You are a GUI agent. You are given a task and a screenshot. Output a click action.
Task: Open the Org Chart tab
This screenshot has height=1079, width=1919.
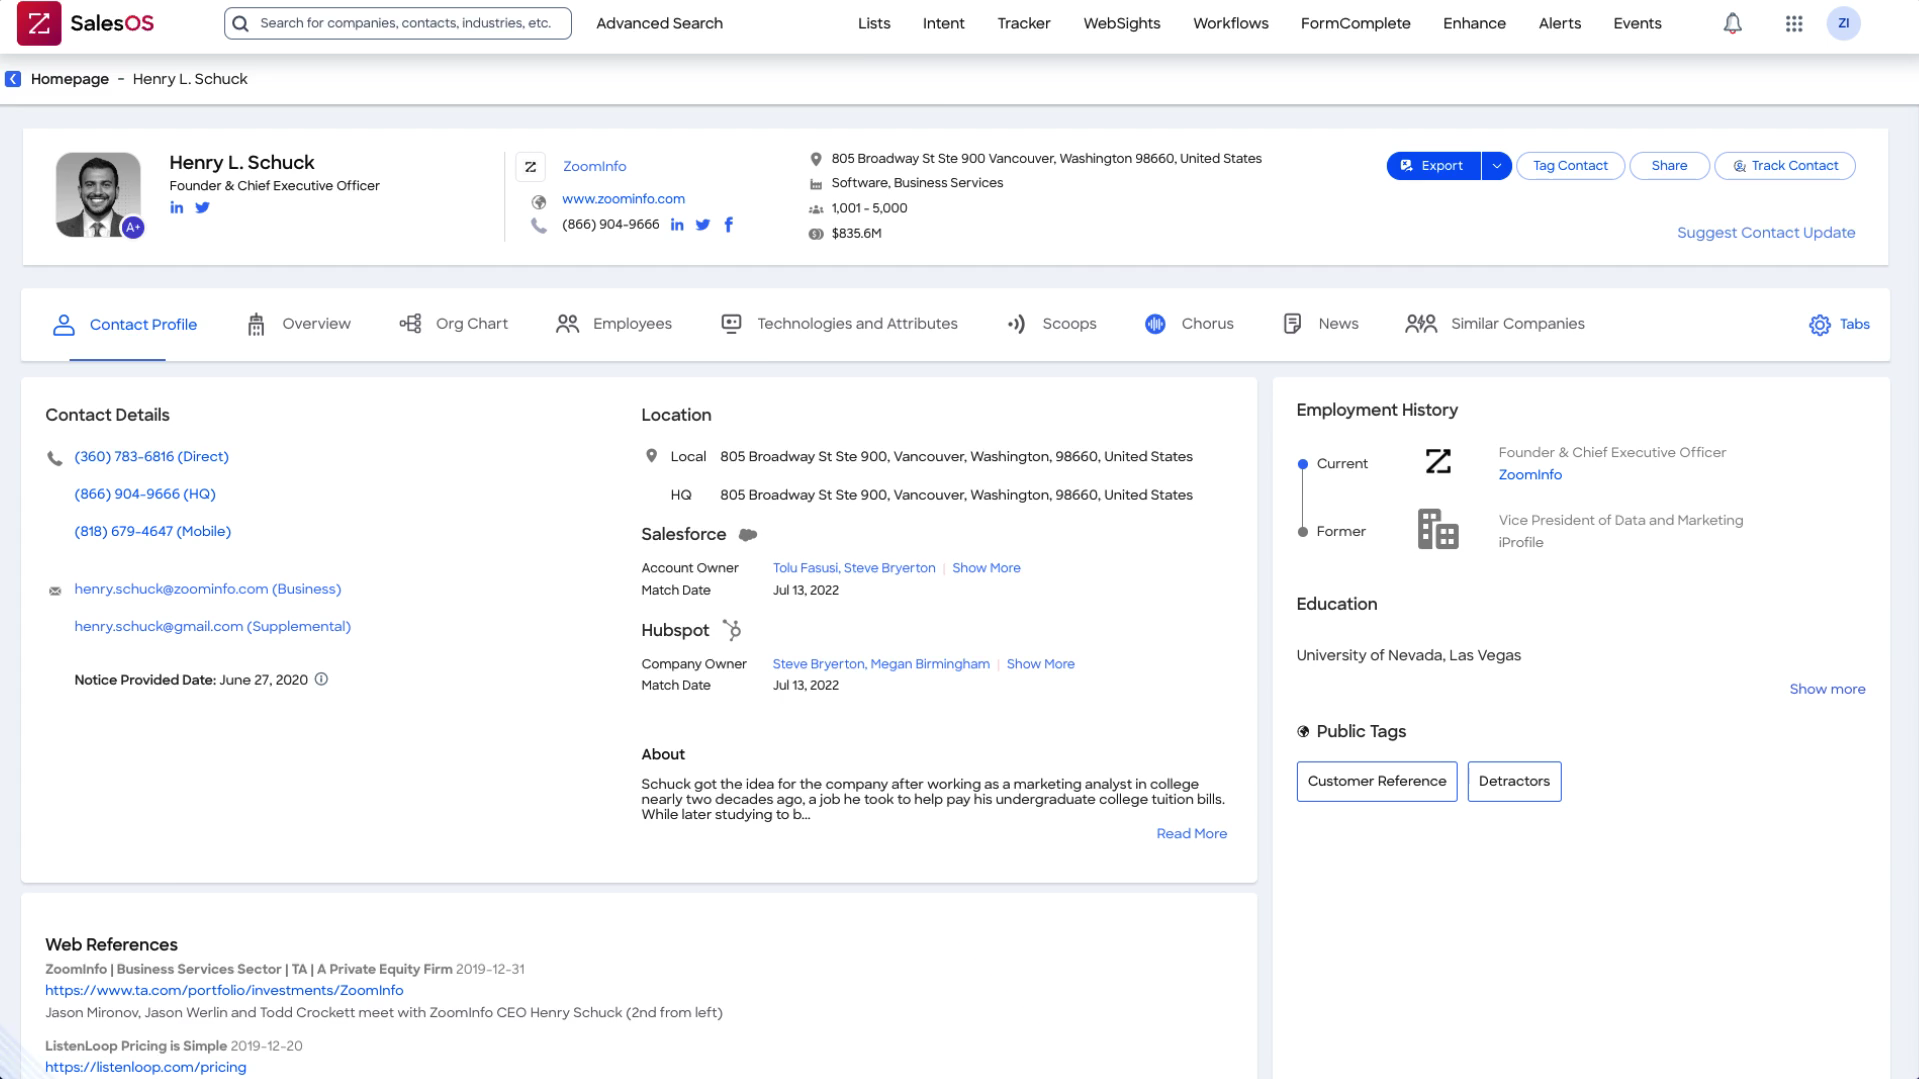pyautogui.click(x=454, y=324)
